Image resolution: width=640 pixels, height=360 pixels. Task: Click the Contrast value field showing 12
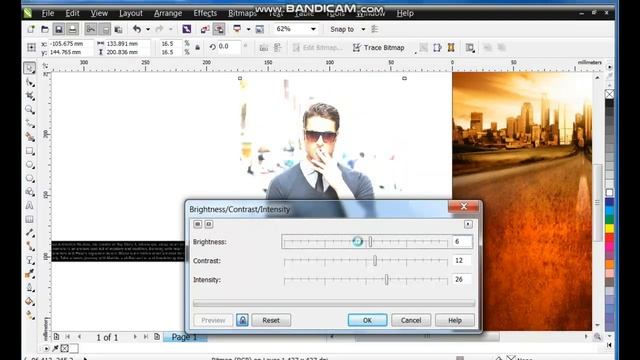pyautogui.click(x=462, y=260)
